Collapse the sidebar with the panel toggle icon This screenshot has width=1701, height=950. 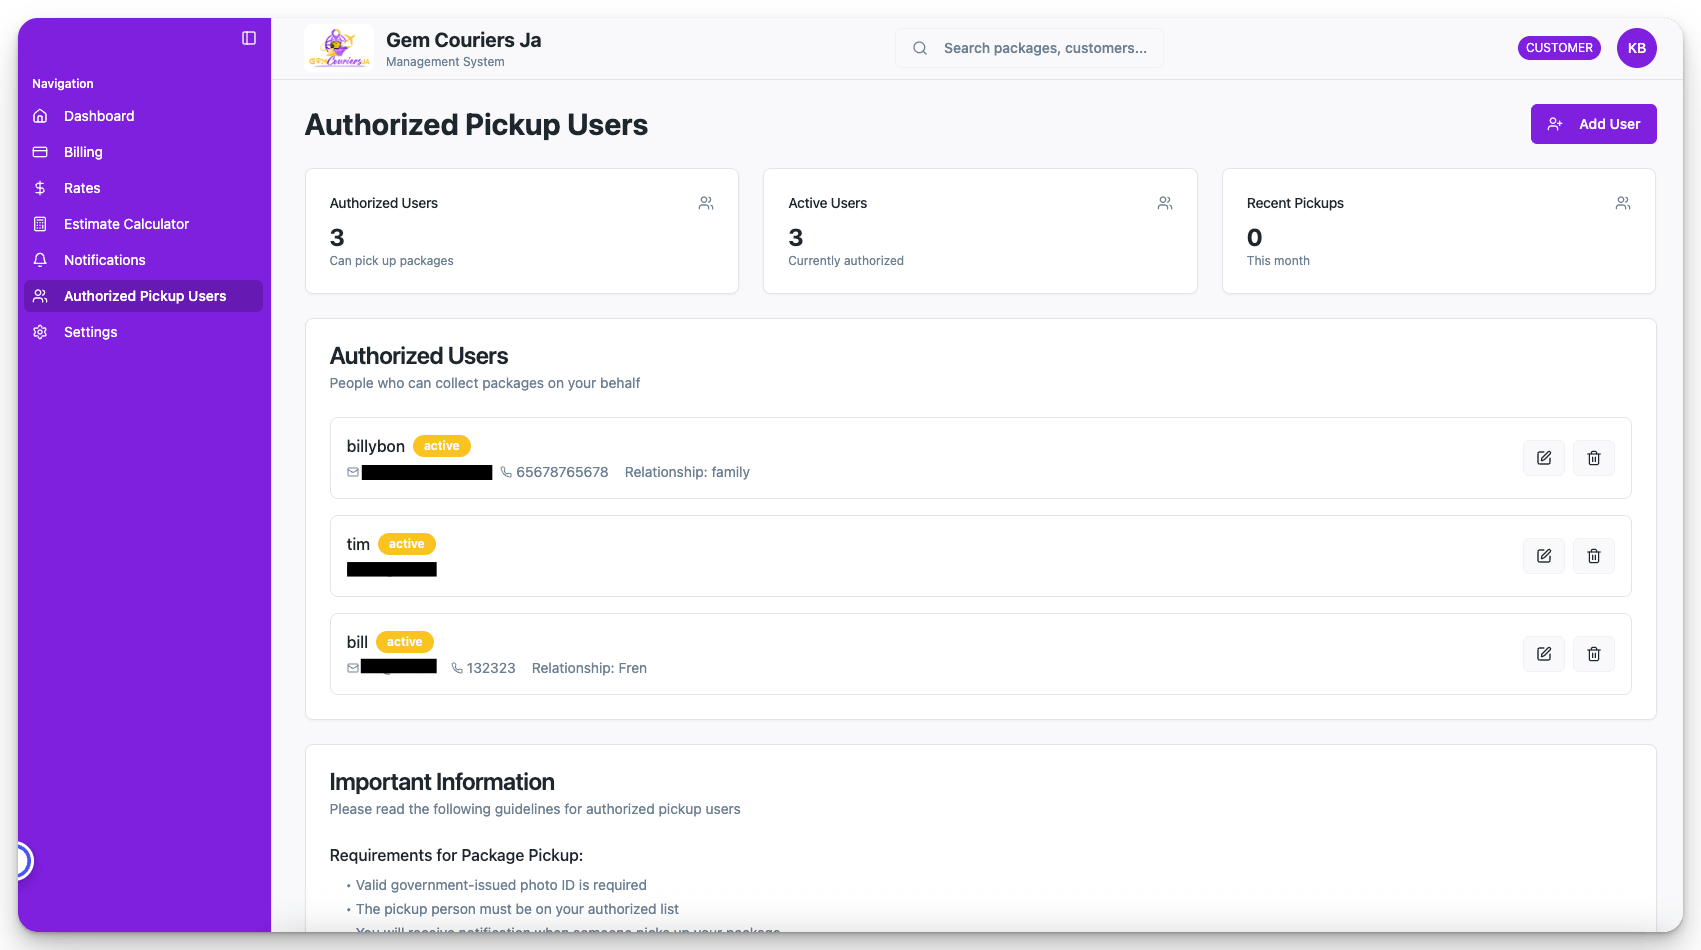click(x=249, y=38)
